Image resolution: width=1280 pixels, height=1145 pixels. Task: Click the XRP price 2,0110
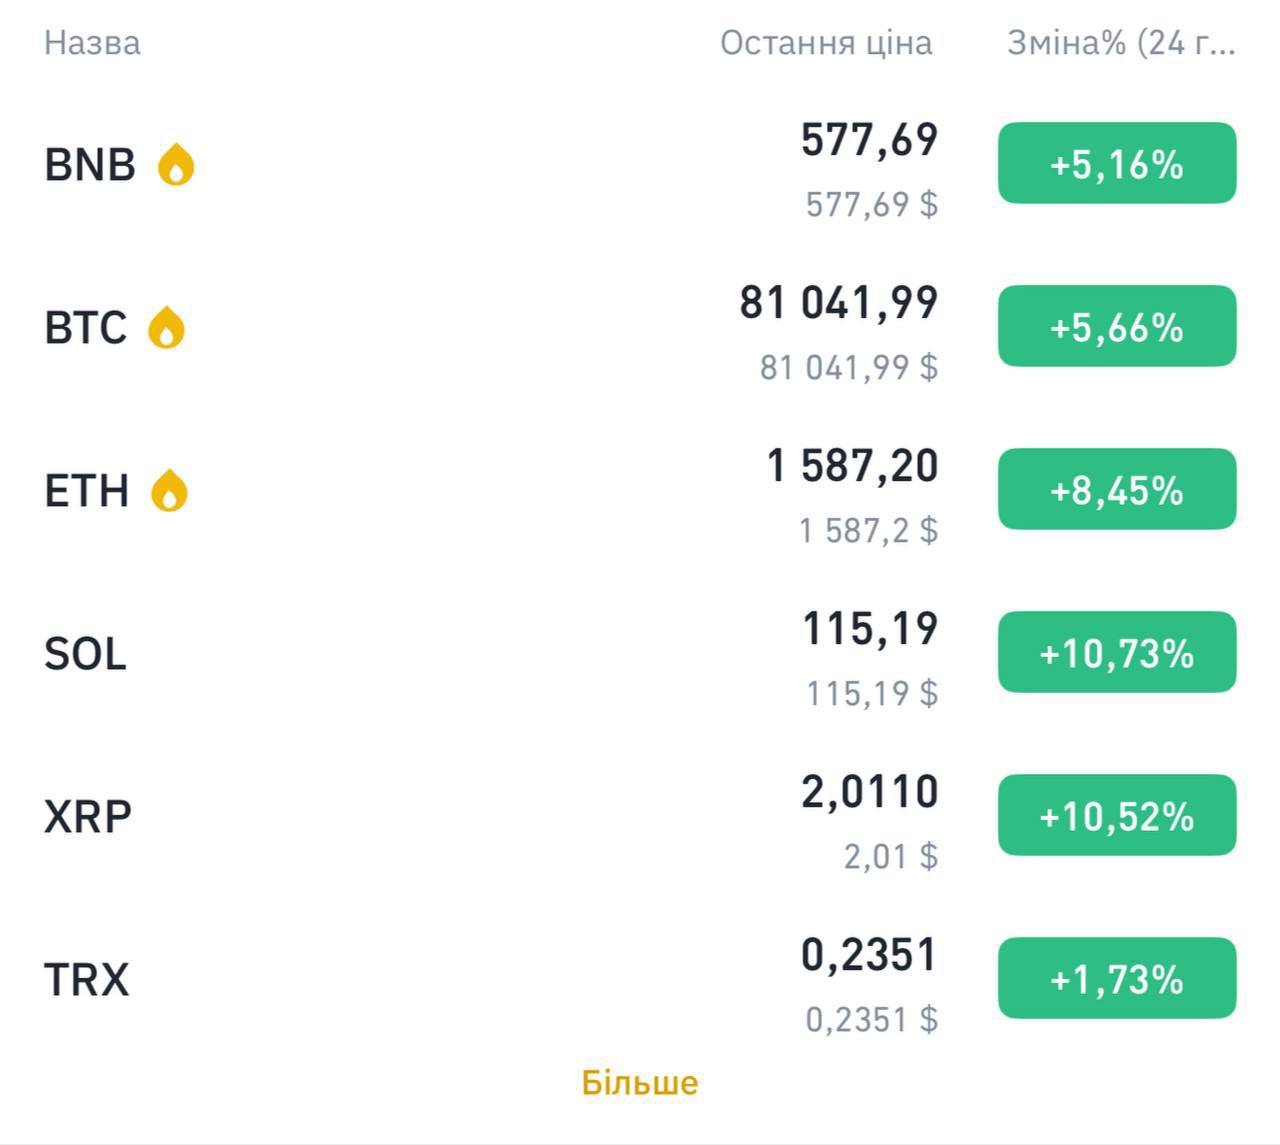click(x=869, y=792)
